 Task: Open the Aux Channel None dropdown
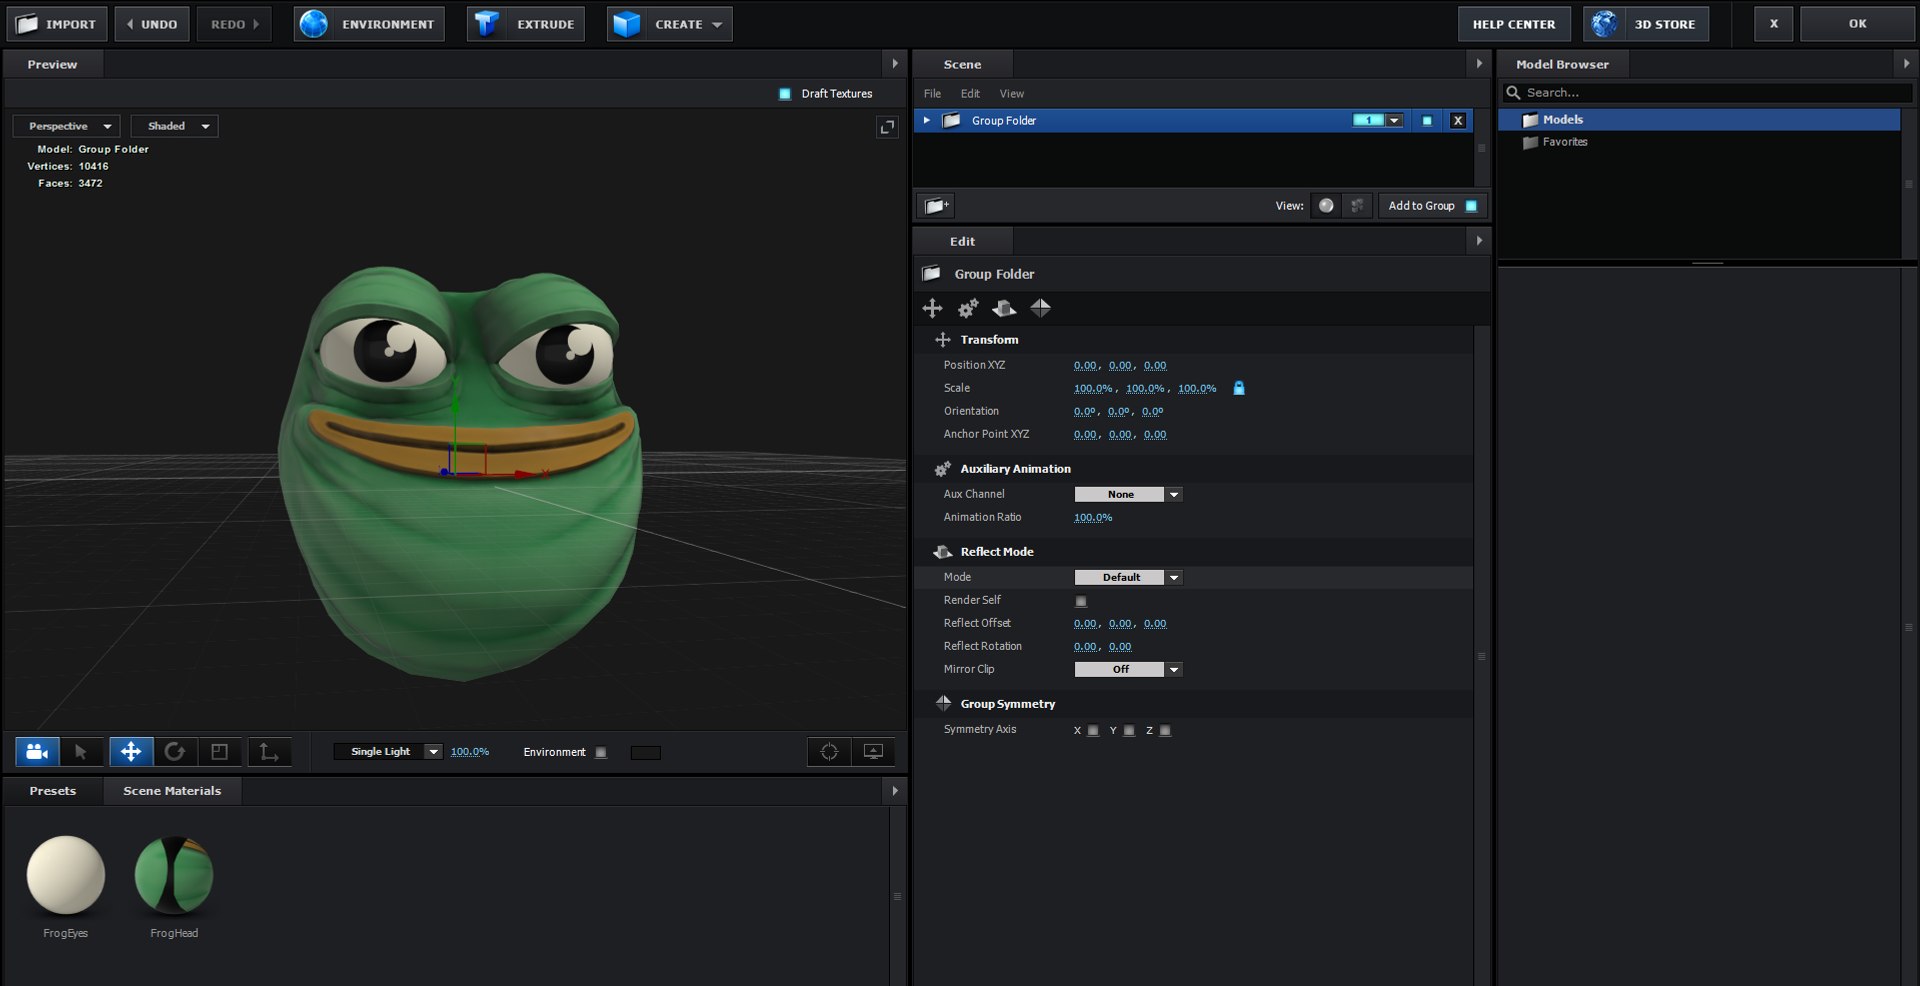(x=1129, y=494)
